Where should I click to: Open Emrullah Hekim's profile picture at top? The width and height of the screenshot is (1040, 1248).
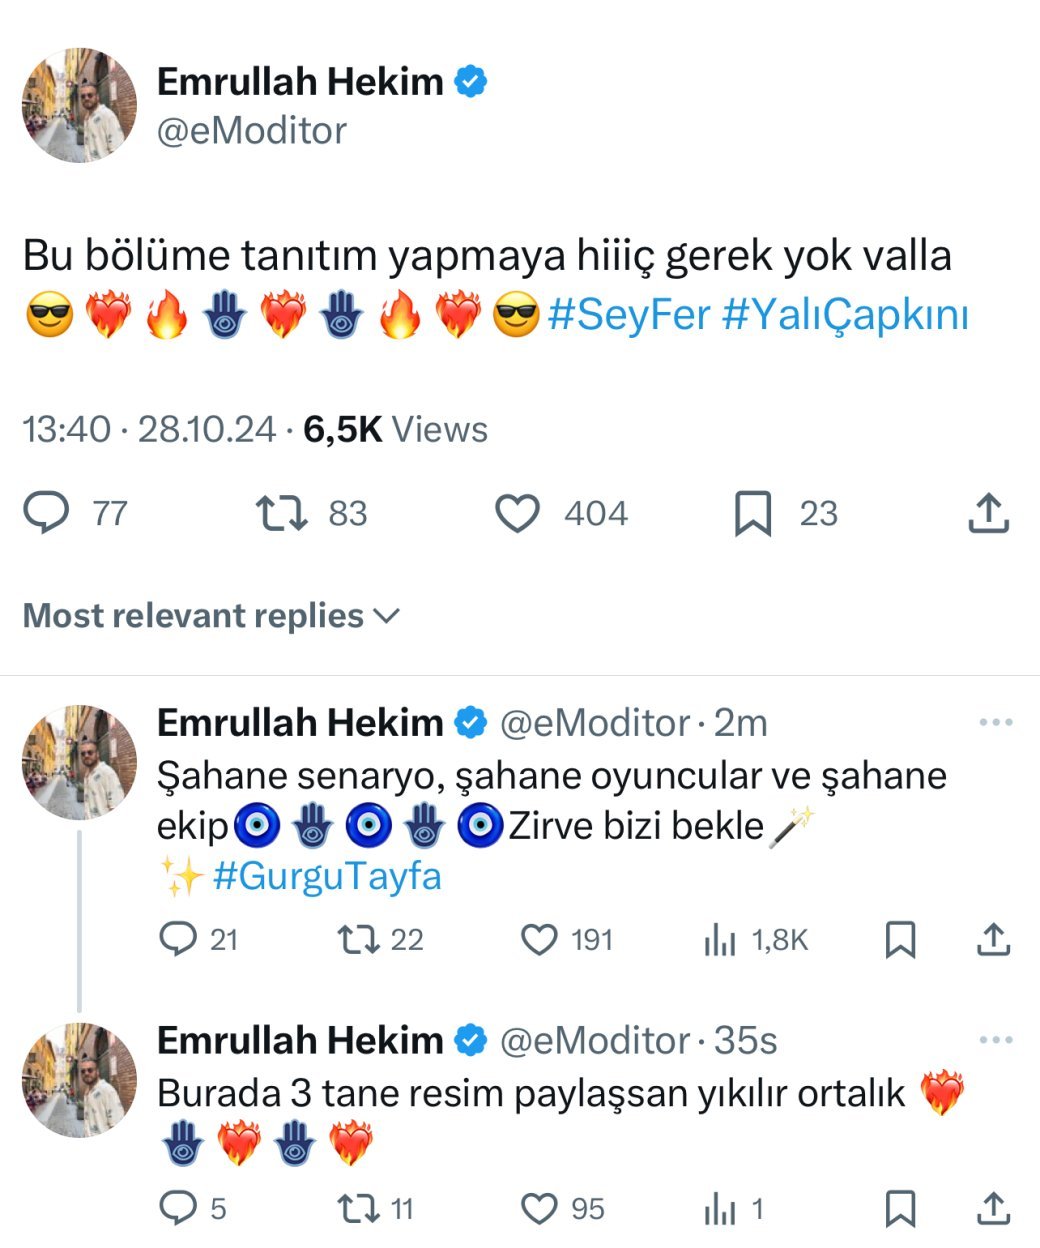(79, 105)
